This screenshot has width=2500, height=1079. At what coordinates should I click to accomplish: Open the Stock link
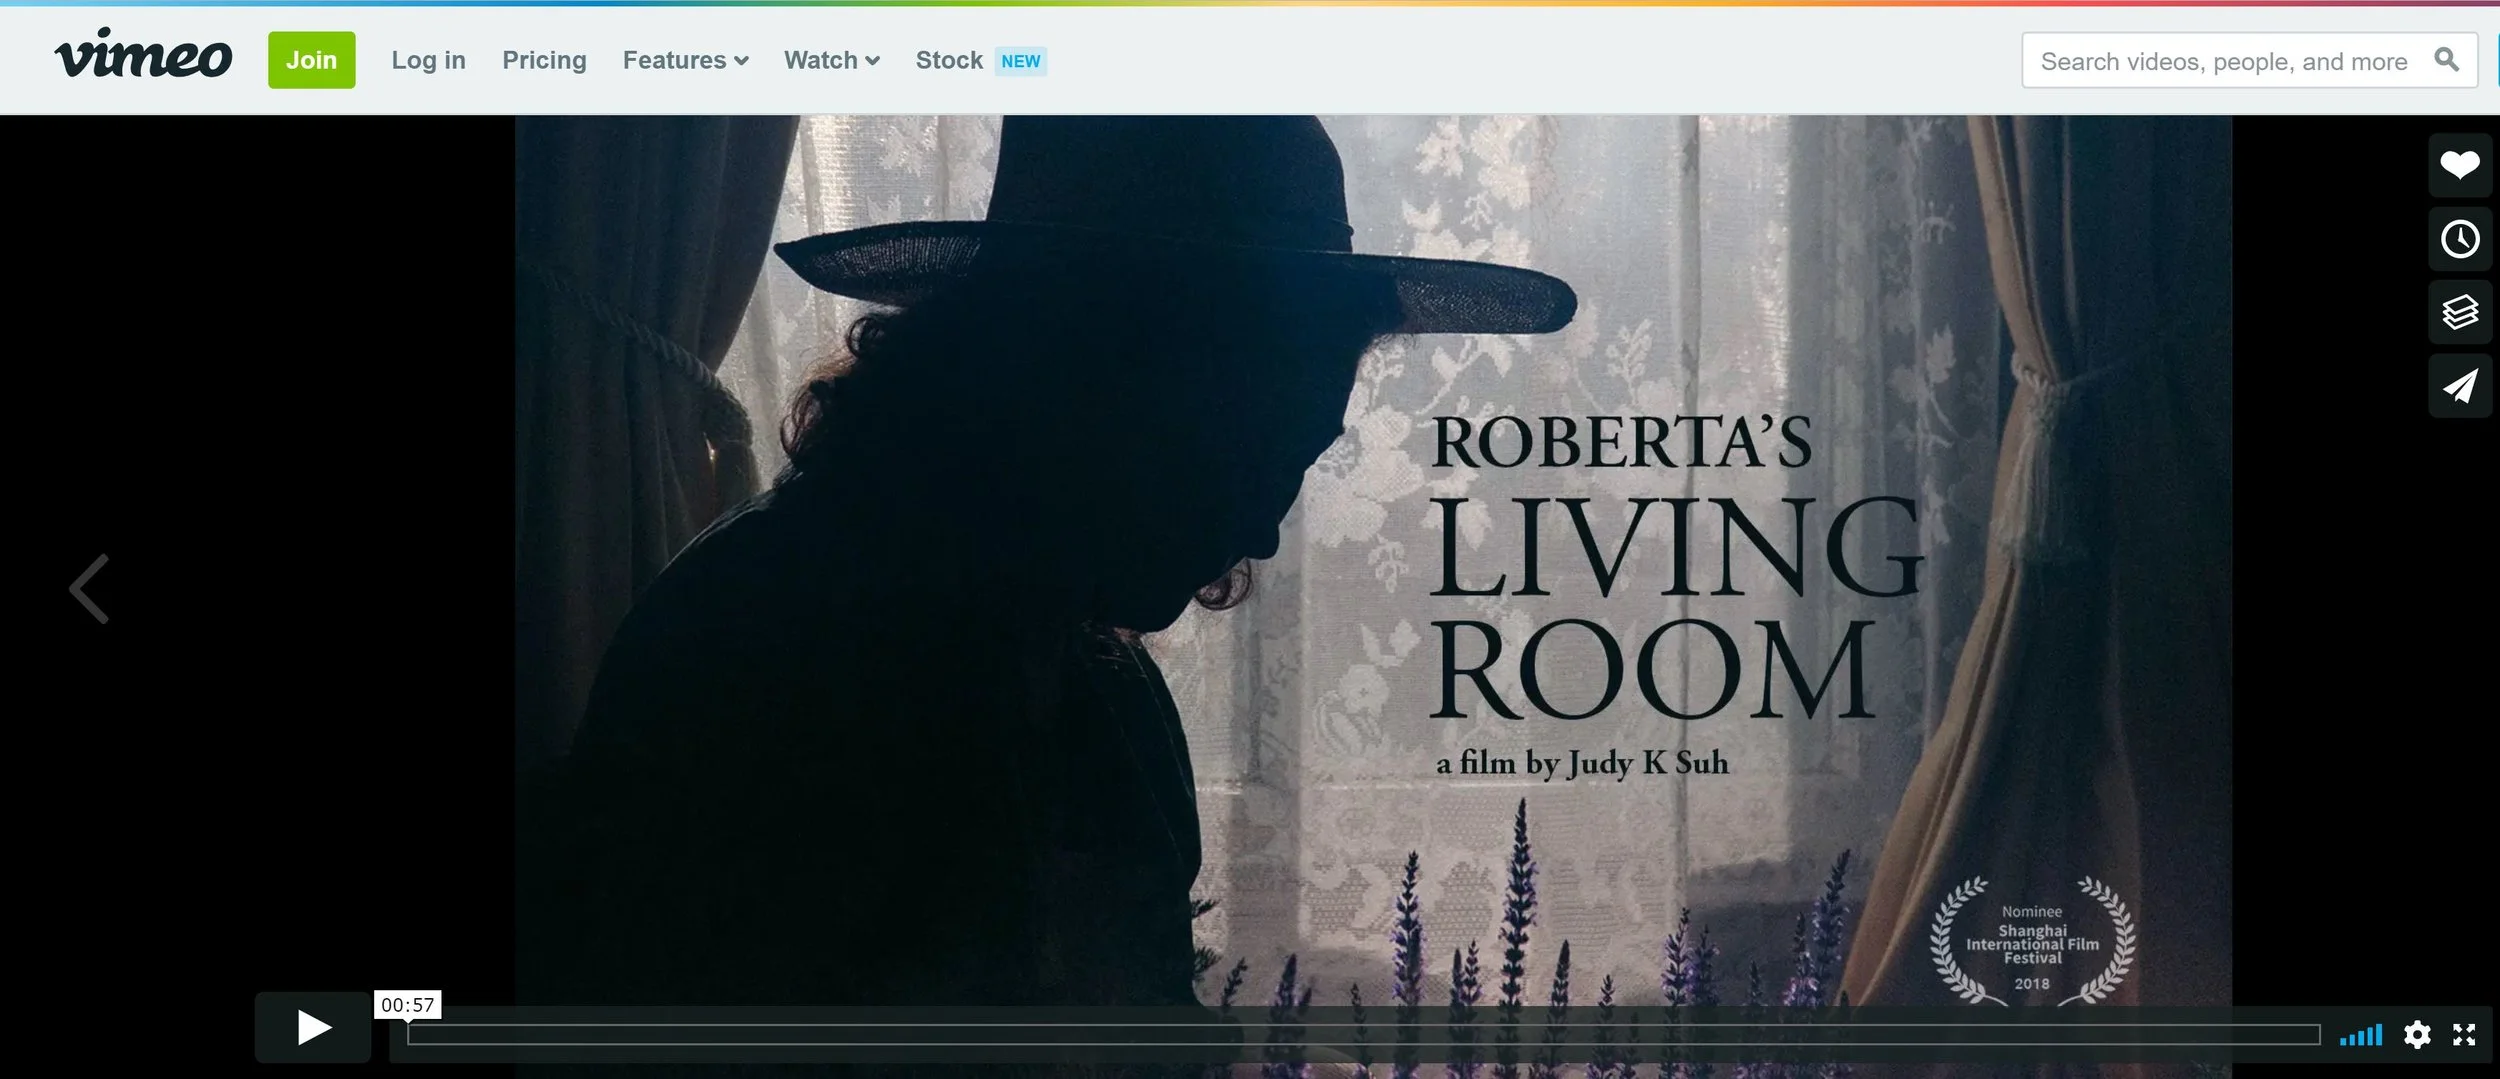coord(949,60)
